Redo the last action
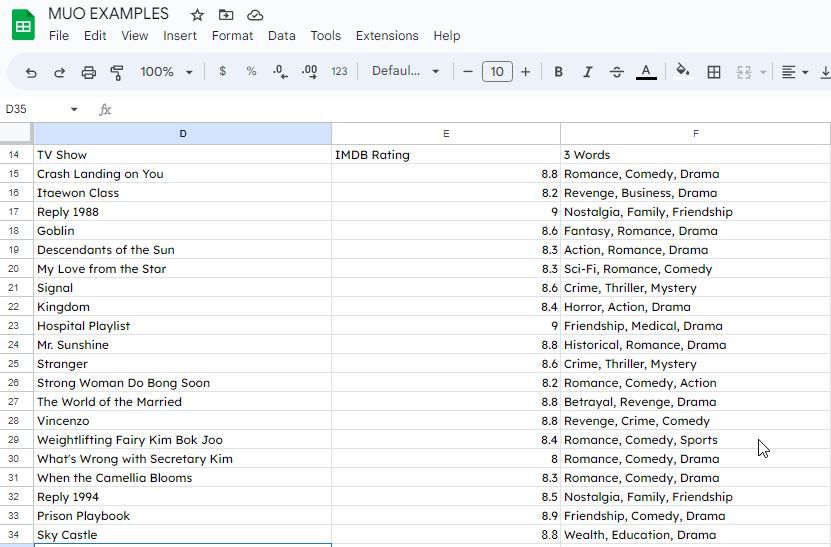 [59, 72]
